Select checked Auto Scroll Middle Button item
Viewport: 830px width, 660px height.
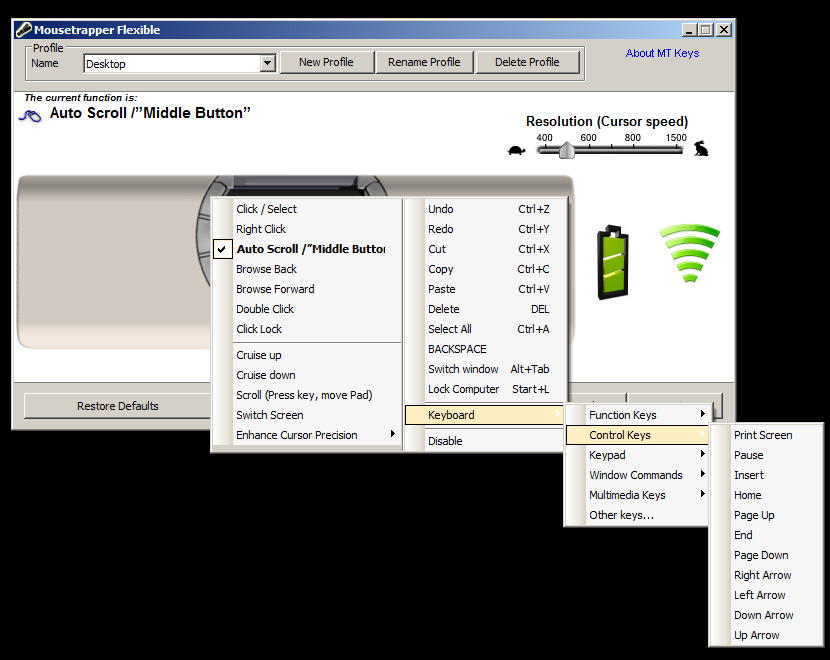click(x=307, y=249)
